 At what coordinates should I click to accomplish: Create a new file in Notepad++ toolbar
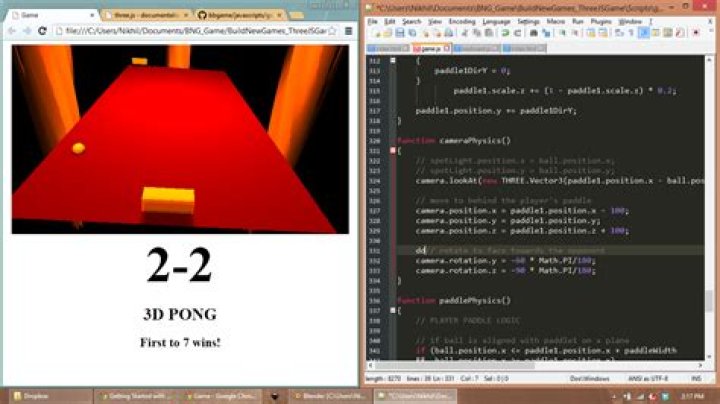(376, 33)
